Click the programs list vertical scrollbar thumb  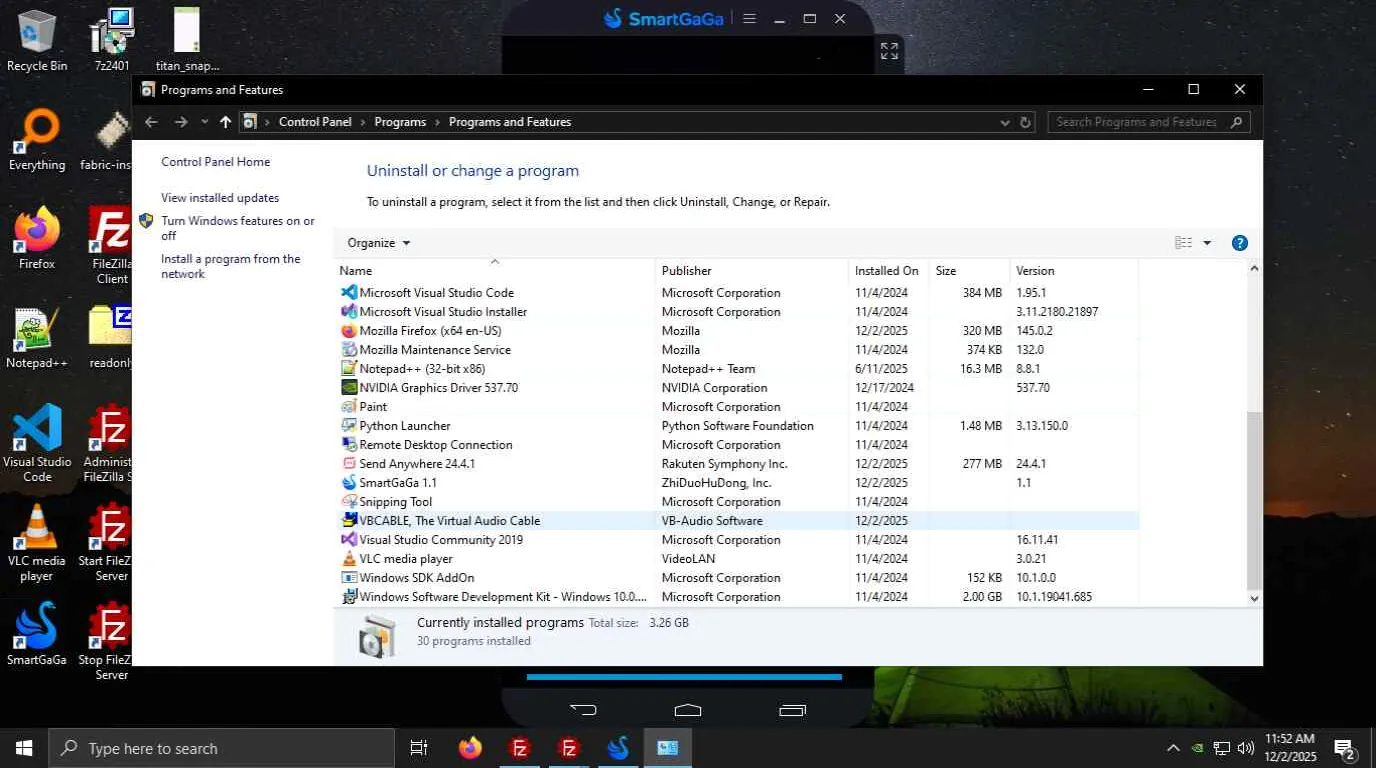click(x=1255, y=500)
